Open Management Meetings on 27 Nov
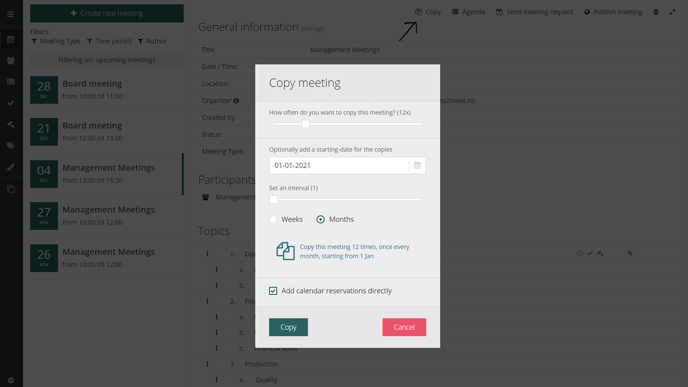The height and width of the screenshot is (387, 688). (x=107, y=216)
